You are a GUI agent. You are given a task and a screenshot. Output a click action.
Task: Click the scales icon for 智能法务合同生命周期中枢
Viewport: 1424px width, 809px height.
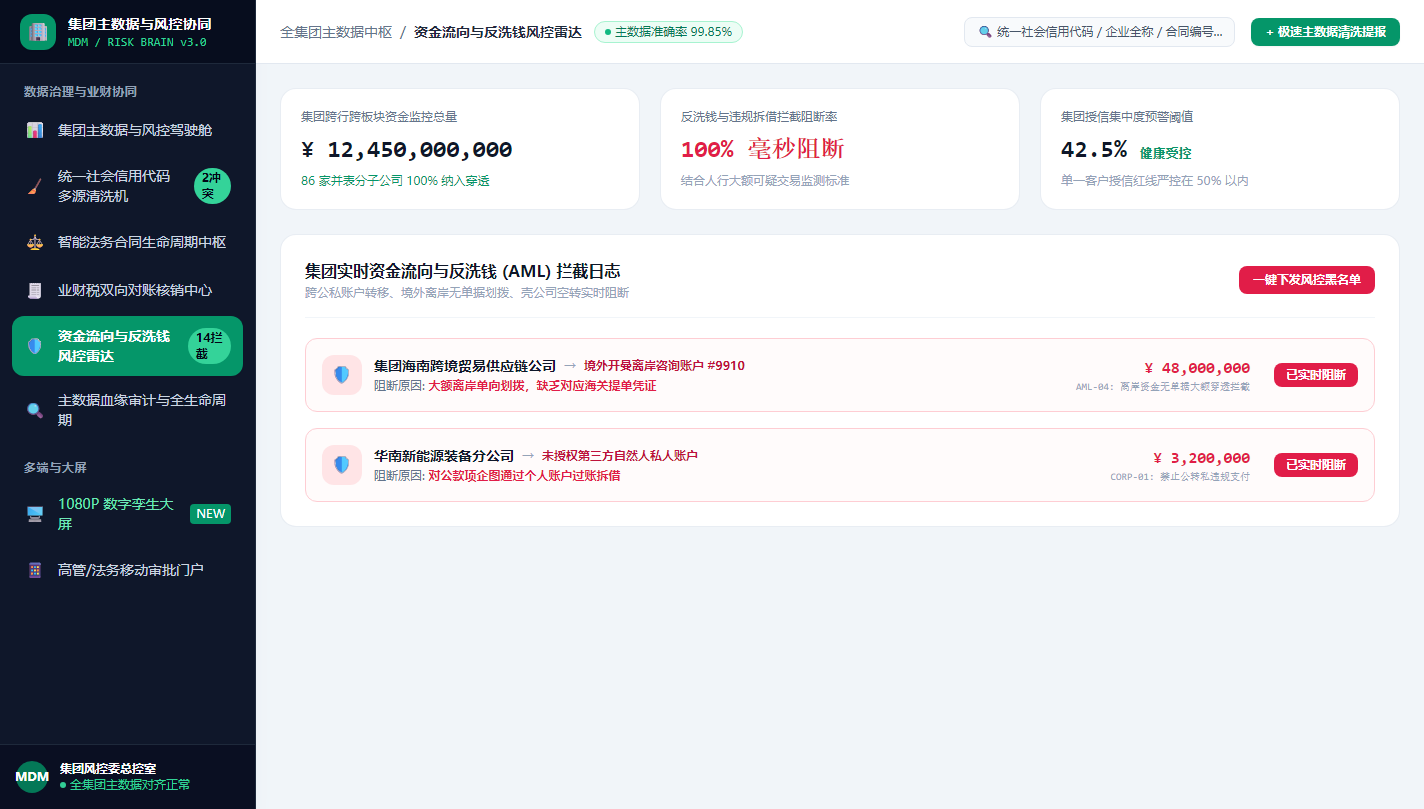(35, 242)
